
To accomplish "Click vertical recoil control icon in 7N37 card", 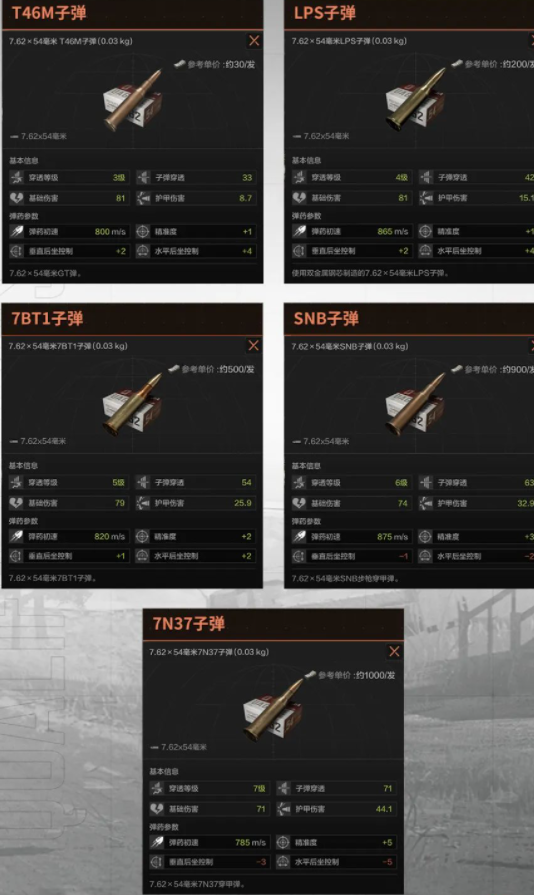I will (x=156, y=861).
